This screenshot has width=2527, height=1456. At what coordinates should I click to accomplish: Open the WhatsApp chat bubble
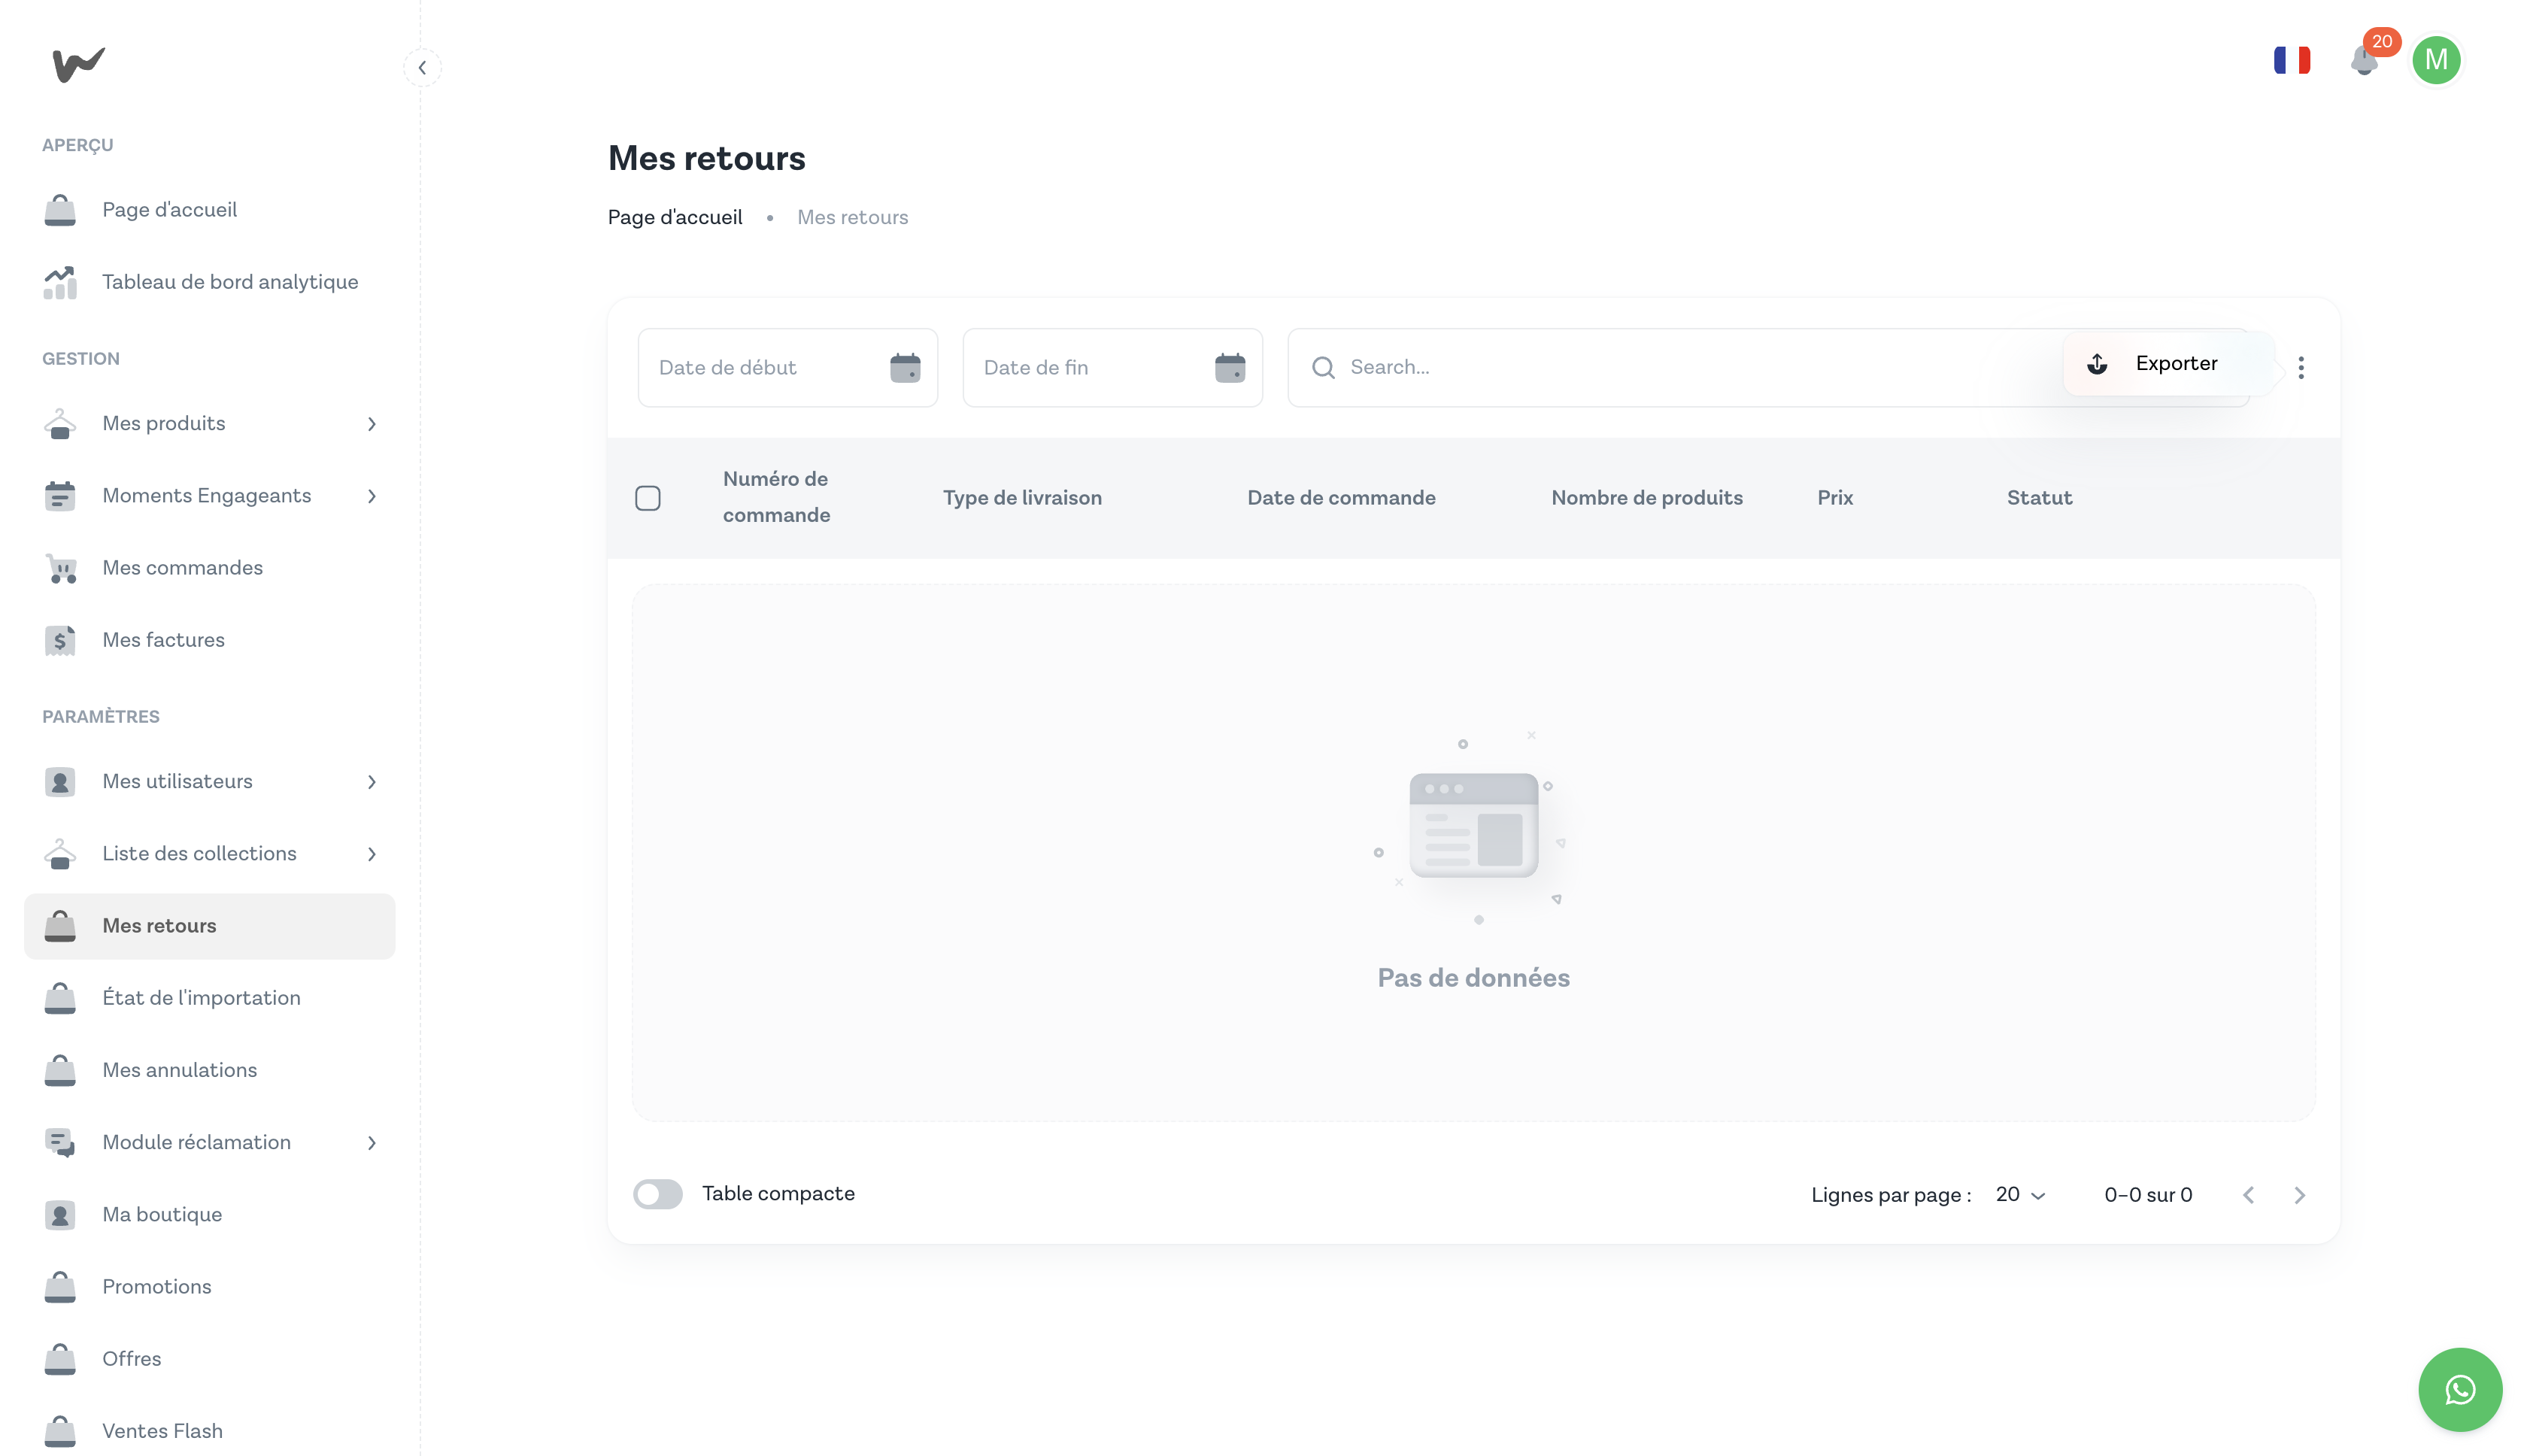pyautogui.click(x=2459, y=1389)
